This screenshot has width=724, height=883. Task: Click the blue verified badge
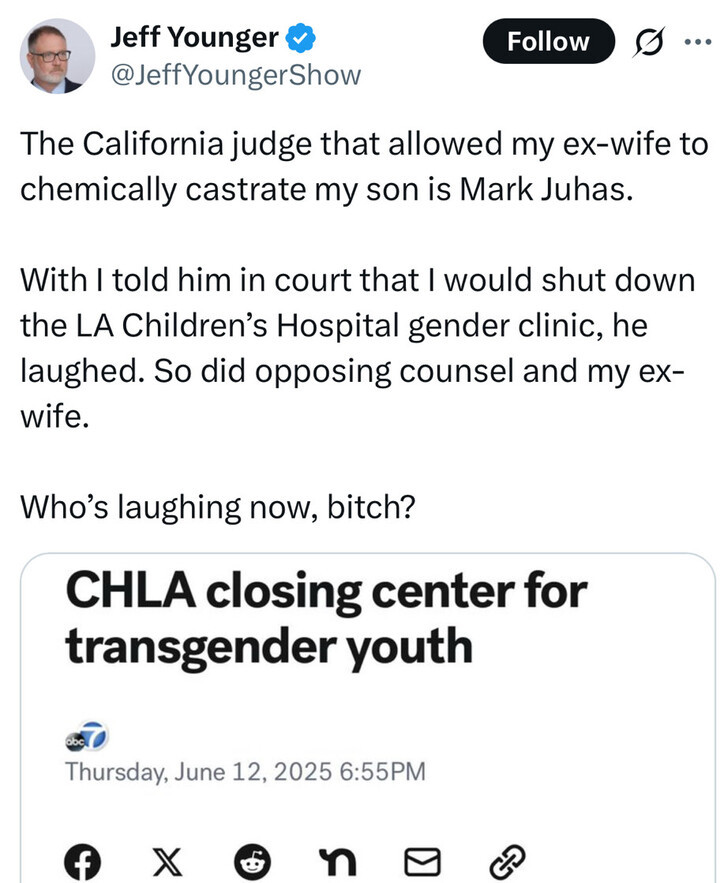click(x=300, y=39)
